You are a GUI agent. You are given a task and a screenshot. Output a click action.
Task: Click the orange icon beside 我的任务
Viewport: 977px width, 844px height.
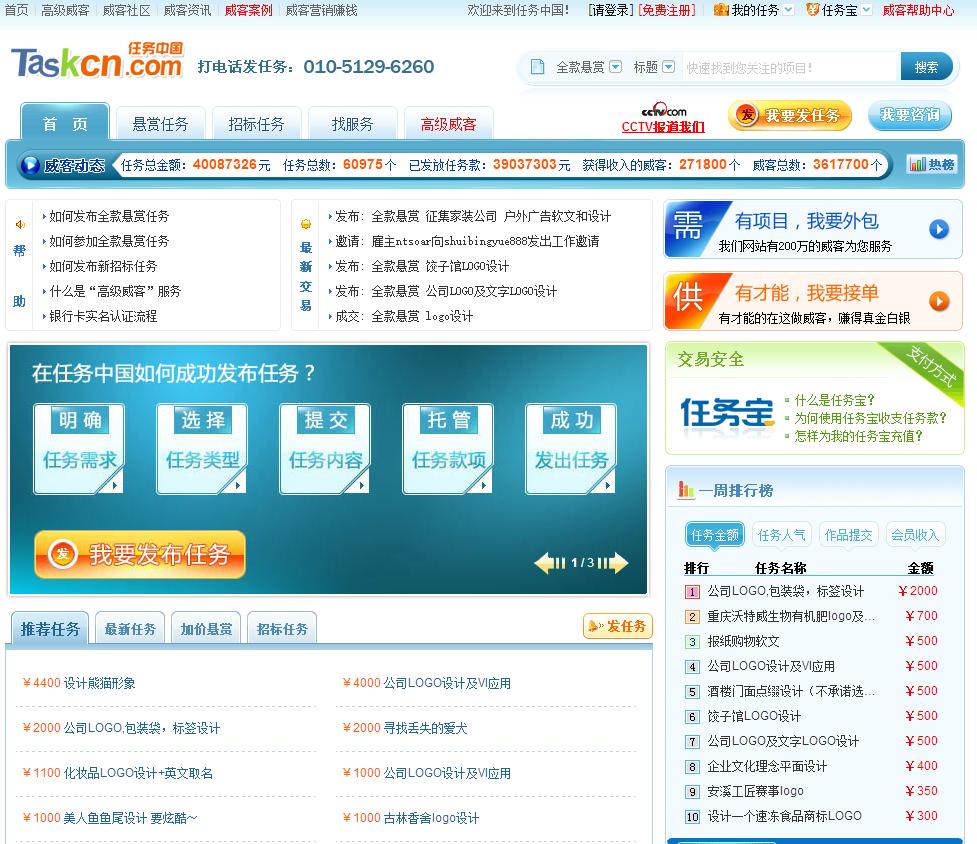click(x=720, y=11)
